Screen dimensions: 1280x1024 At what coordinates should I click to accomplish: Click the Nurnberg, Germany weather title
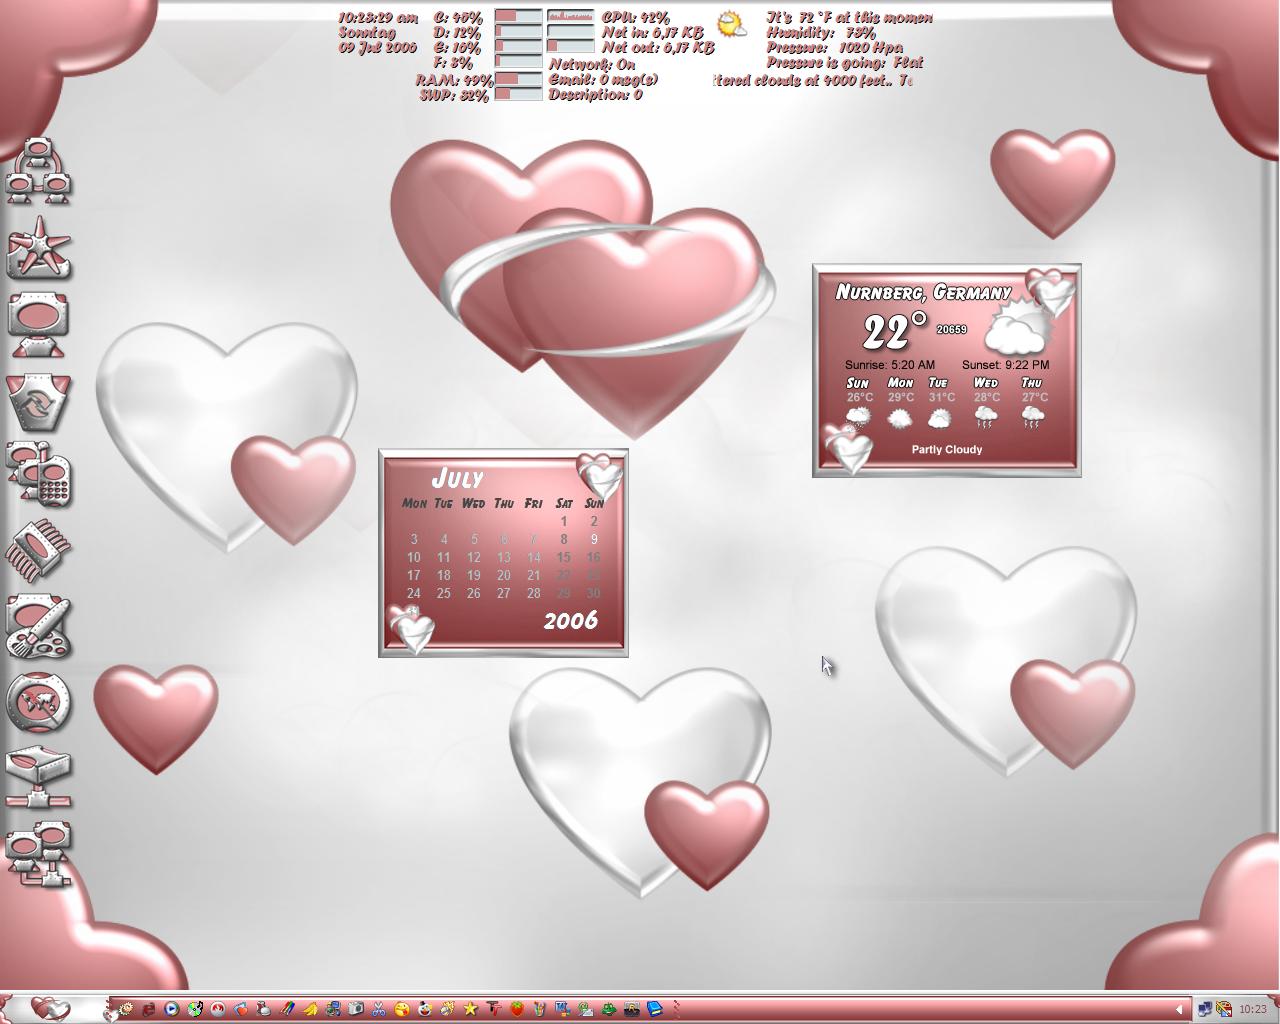923,292
